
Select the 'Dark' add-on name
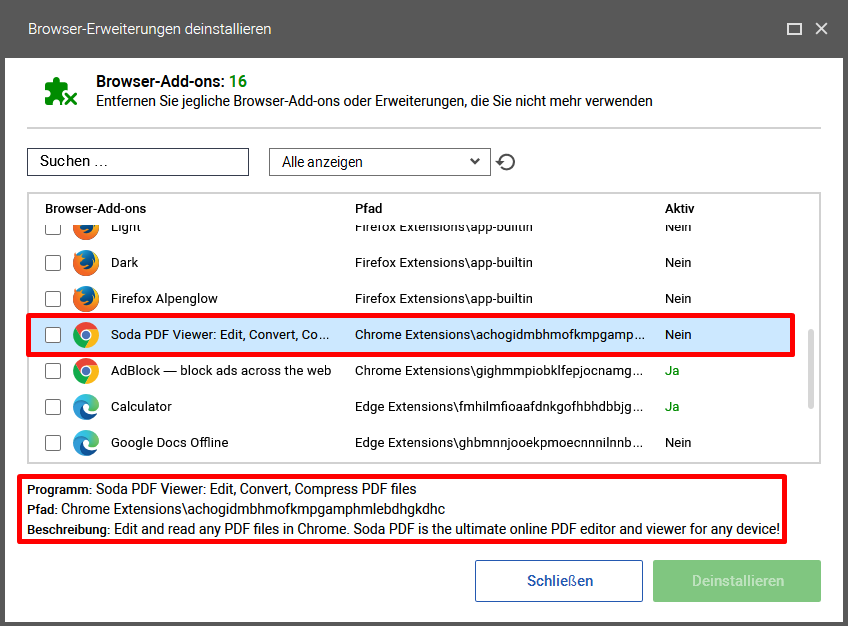click(x=124, y=263)
